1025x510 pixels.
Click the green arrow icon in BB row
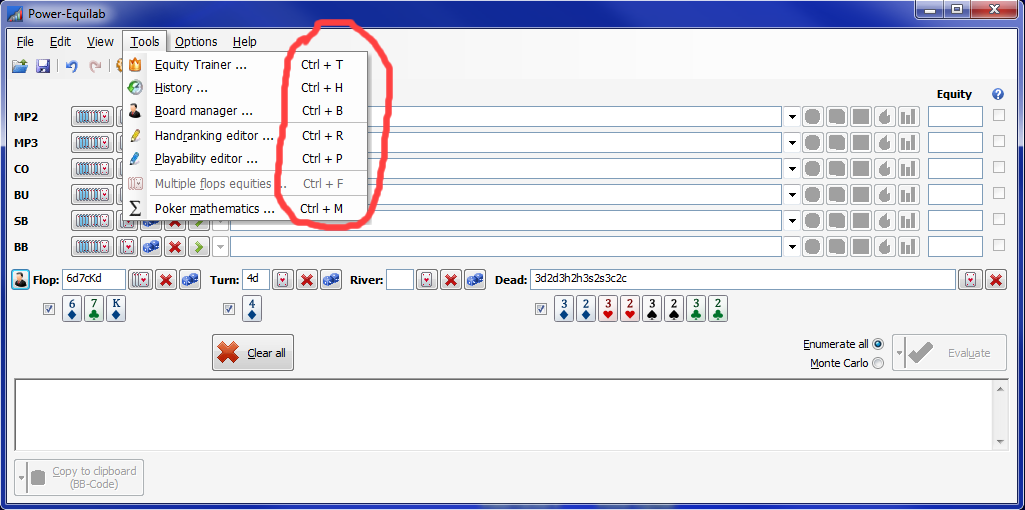[199, 246]
